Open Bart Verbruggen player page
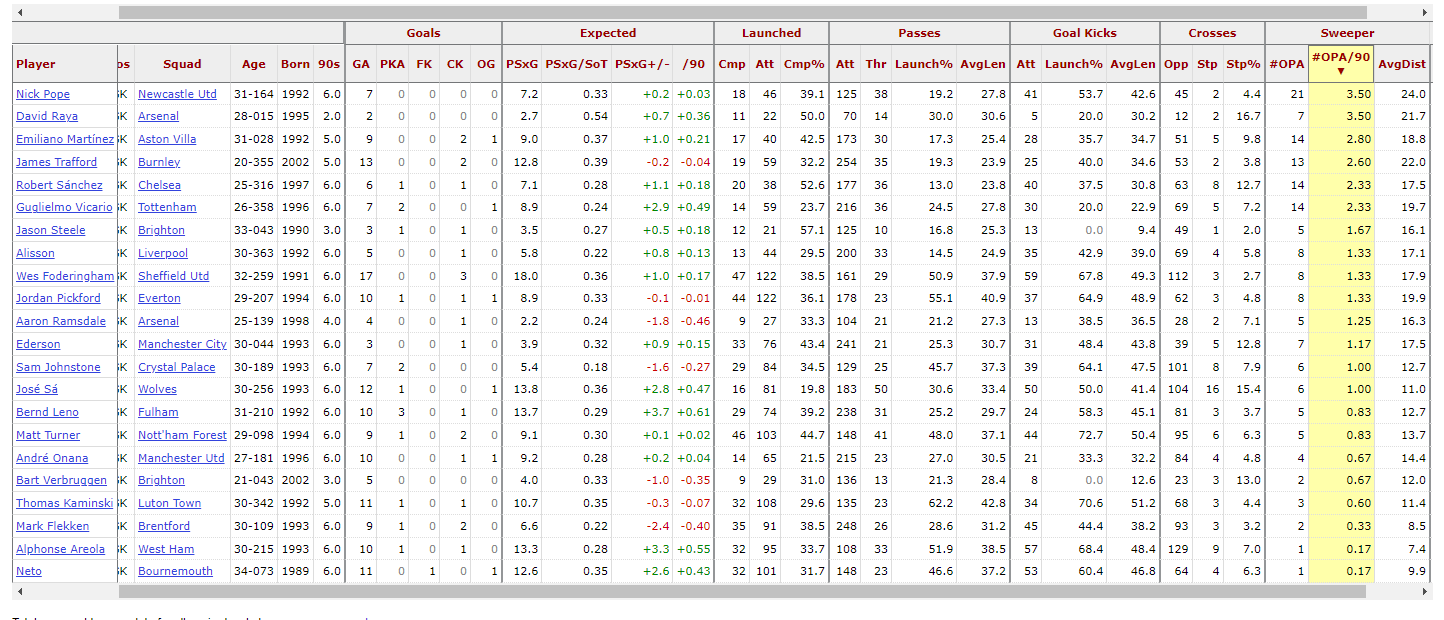 click(x=61, y=480)
